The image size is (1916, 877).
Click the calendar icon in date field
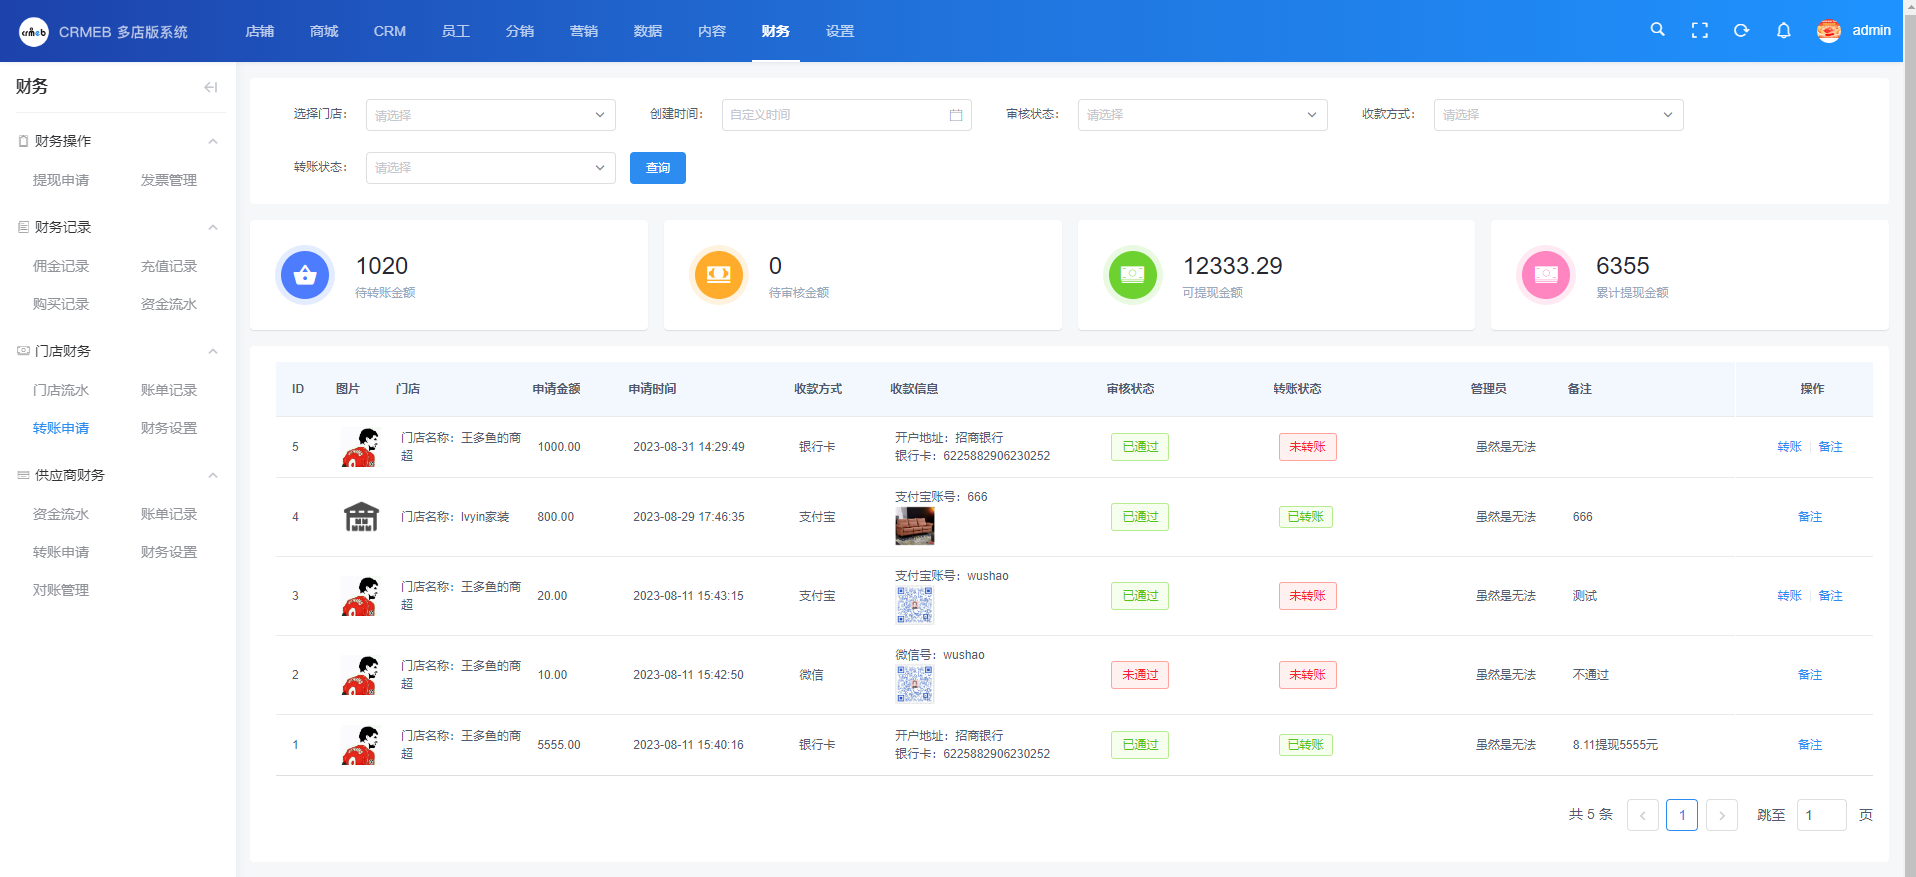[x=955, y=115]
